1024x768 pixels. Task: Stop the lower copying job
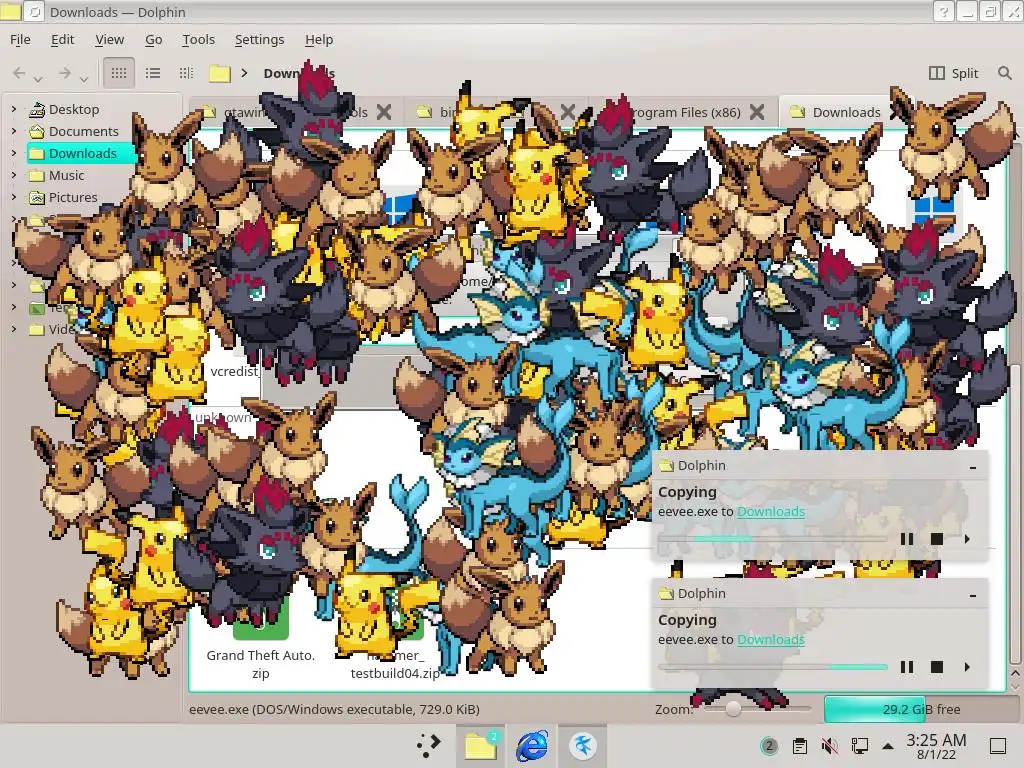[x=936, y=667]
